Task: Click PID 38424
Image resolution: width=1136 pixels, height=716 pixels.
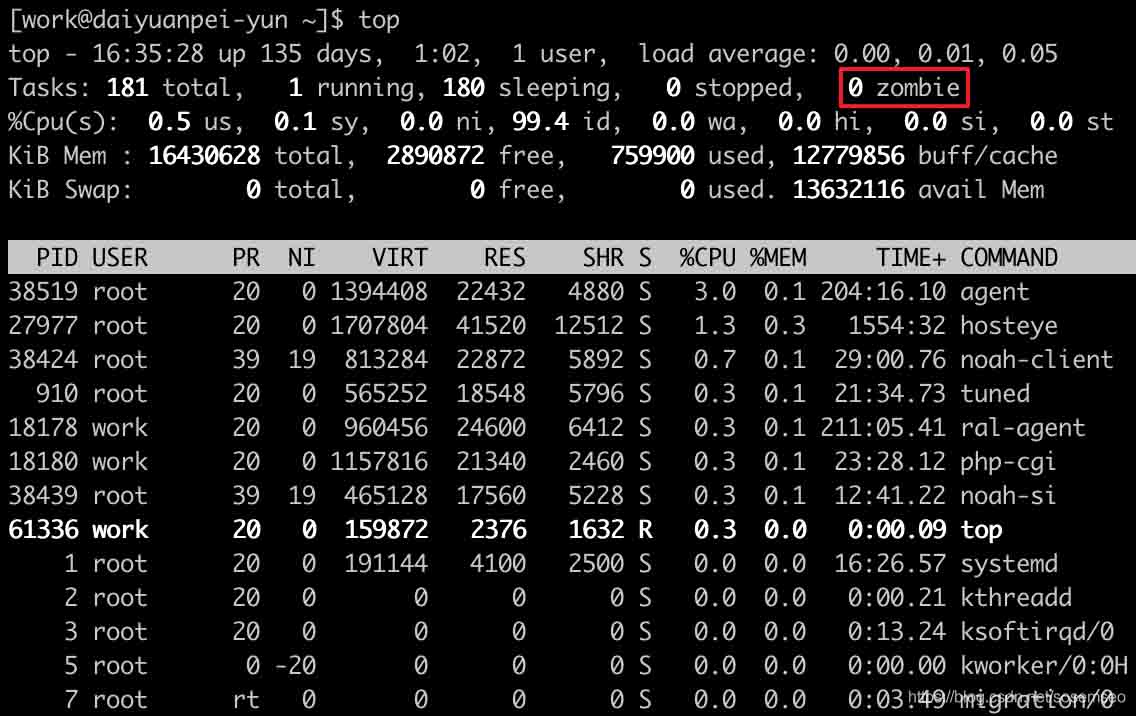Action: pos(43,359)
